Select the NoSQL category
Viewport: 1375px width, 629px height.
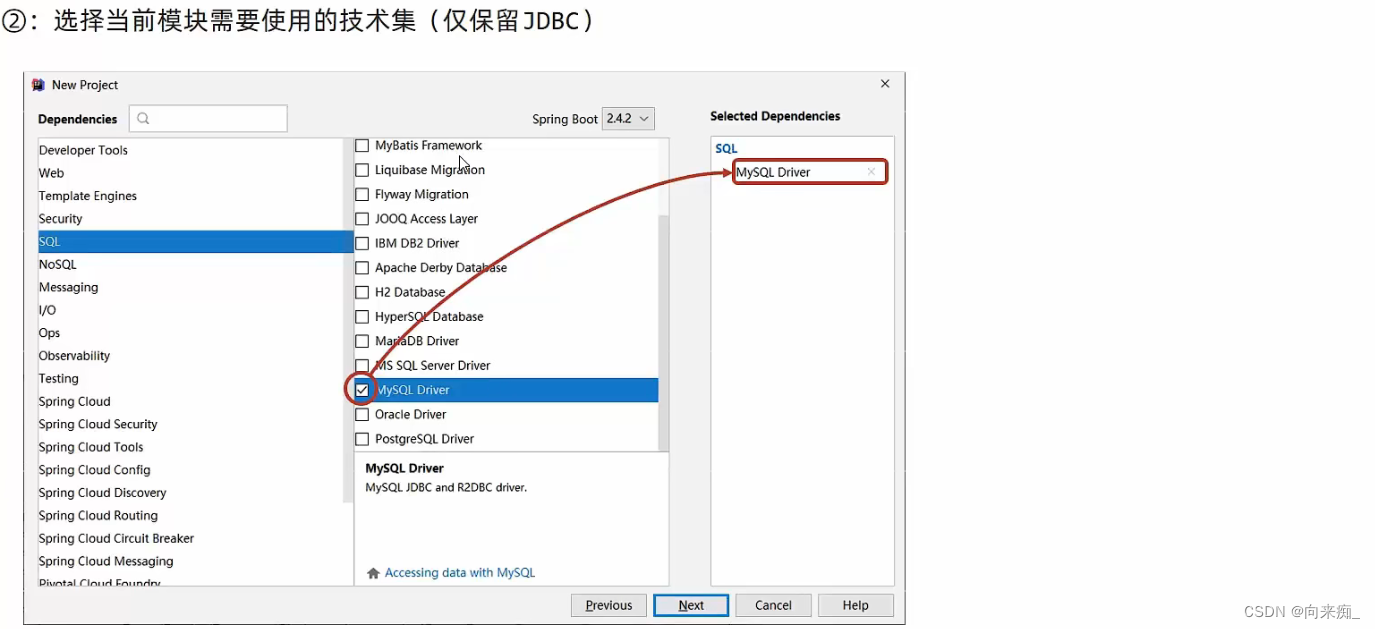click(57, 264)
